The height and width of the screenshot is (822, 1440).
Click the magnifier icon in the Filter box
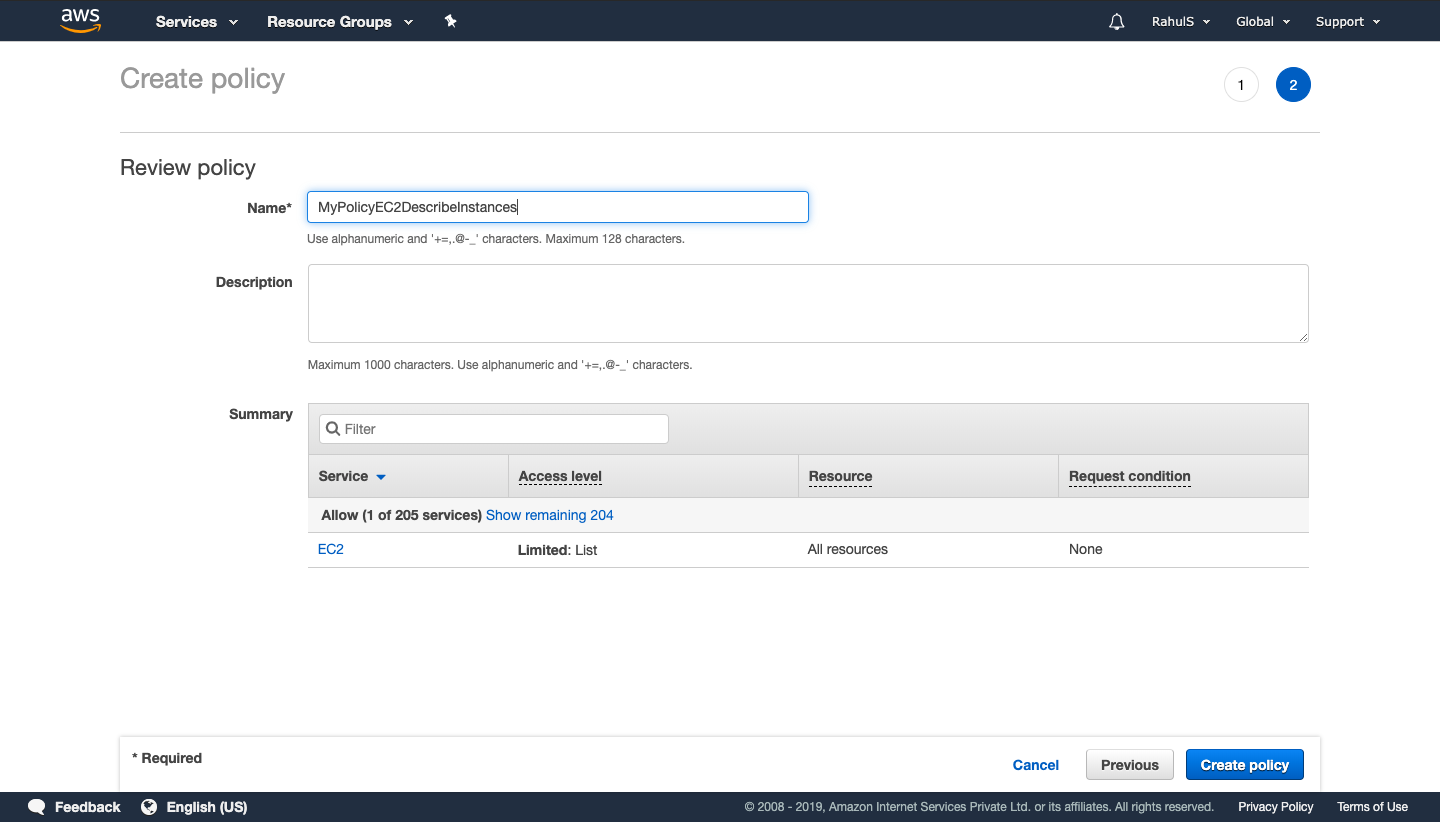coord(333,428)
